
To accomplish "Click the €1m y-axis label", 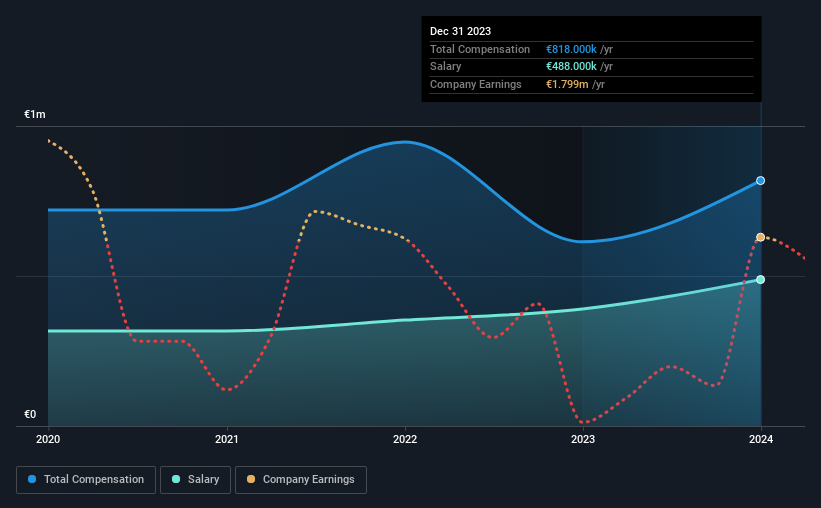I will [x=35, y=114].
